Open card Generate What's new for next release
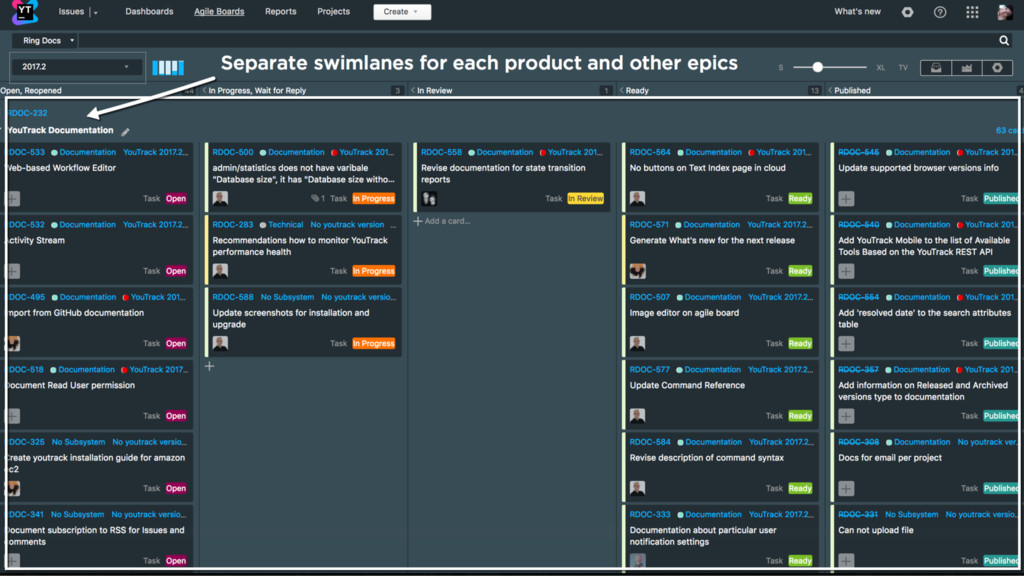 pyautogui.click(x=712, y=240)
